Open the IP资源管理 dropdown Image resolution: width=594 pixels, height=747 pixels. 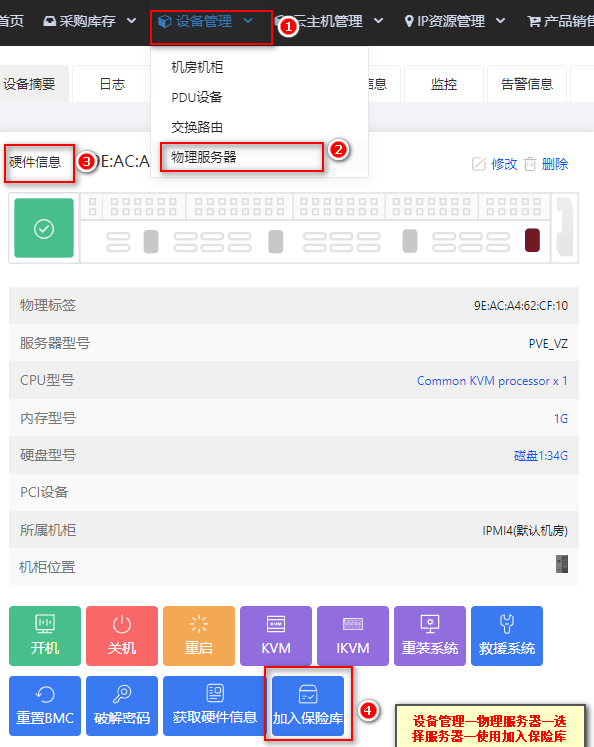click(454, 21)
